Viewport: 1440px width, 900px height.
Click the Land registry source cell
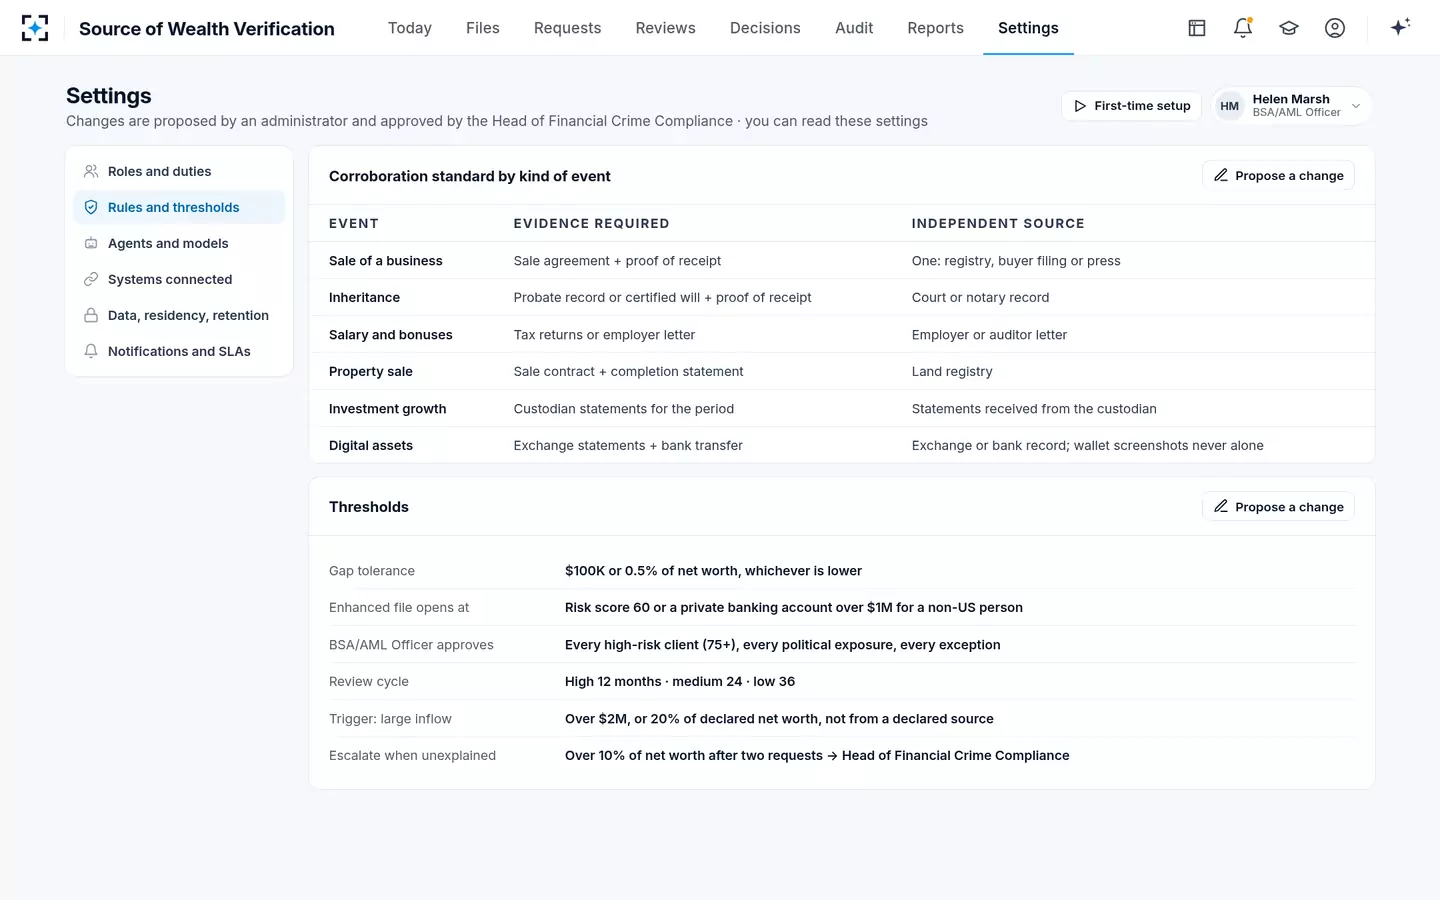(952, 372)
